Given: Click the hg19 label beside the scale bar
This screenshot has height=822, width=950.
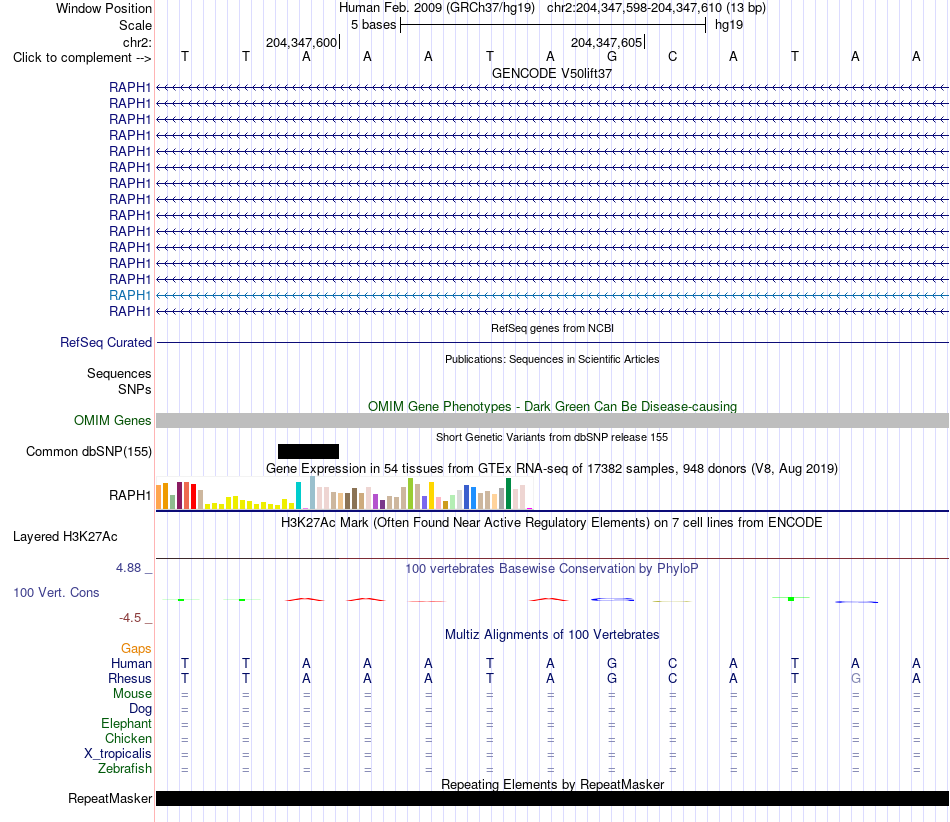Looking at the screenshot, I should (x=729, y=25).
